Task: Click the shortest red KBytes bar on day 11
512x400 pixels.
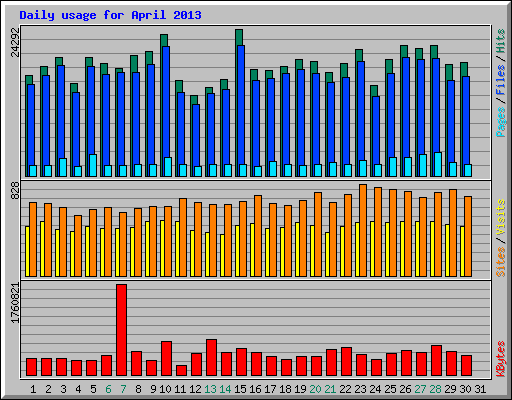Action: (181, 371)
